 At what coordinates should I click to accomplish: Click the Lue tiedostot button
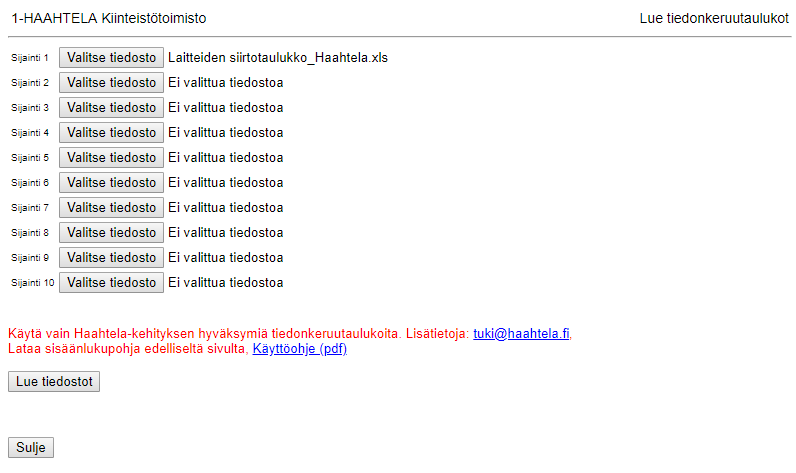(54, 382)
